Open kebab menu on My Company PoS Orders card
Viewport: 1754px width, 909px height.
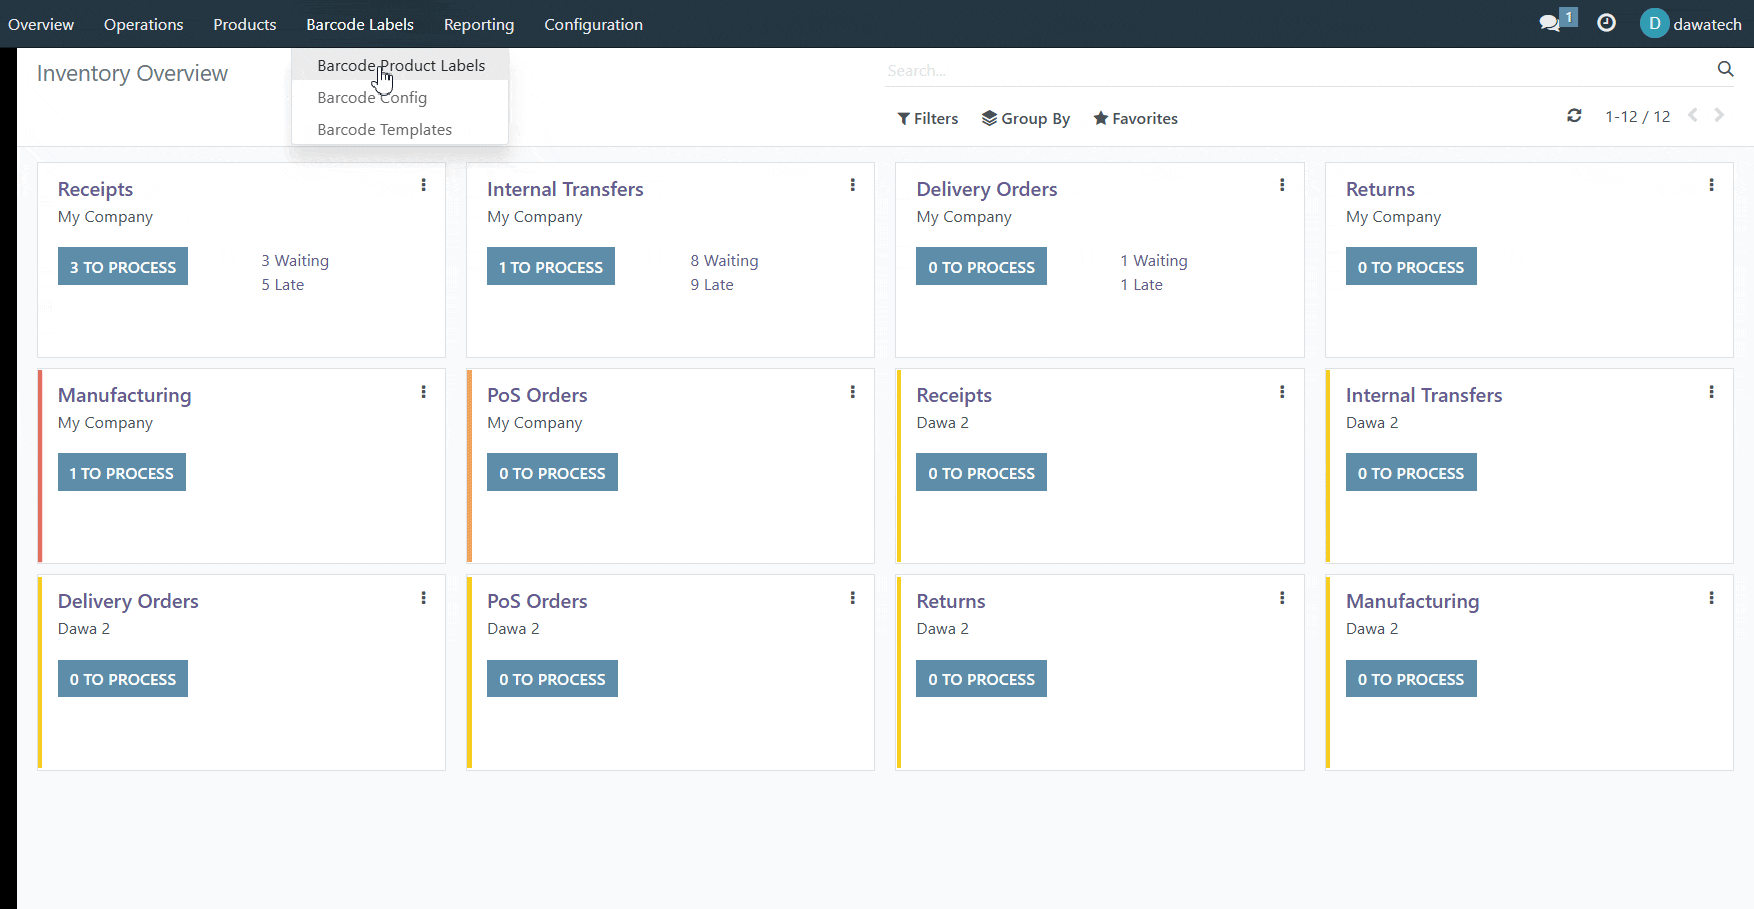[852, 392]
